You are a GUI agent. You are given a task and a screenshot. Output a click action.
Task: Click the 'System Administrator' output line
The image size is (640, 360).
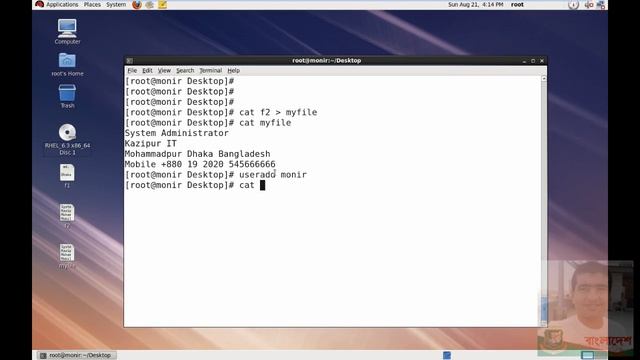tap(177, 133)
